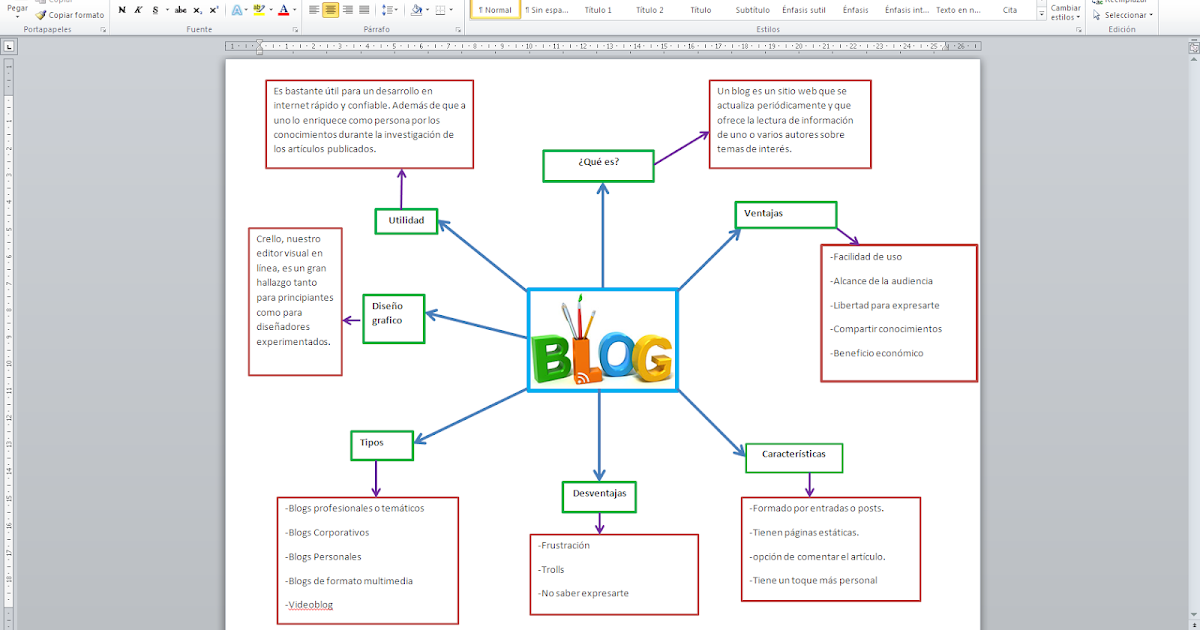This screenshot has height=630, width=1200.
Task: Toggle underline formatting with the S icon
Action: tap(155, 10)
